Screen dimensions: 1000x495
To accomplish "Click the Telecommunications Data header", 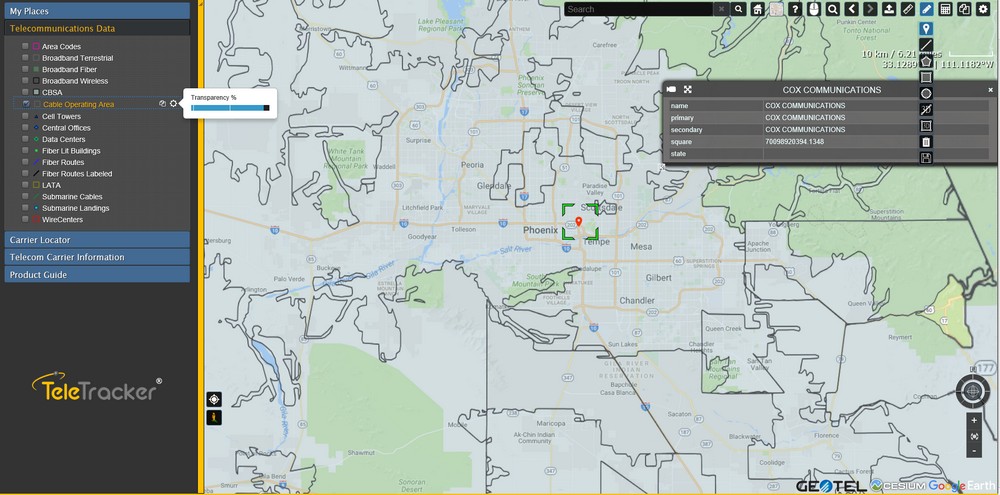I will click(x=96, y=29).
